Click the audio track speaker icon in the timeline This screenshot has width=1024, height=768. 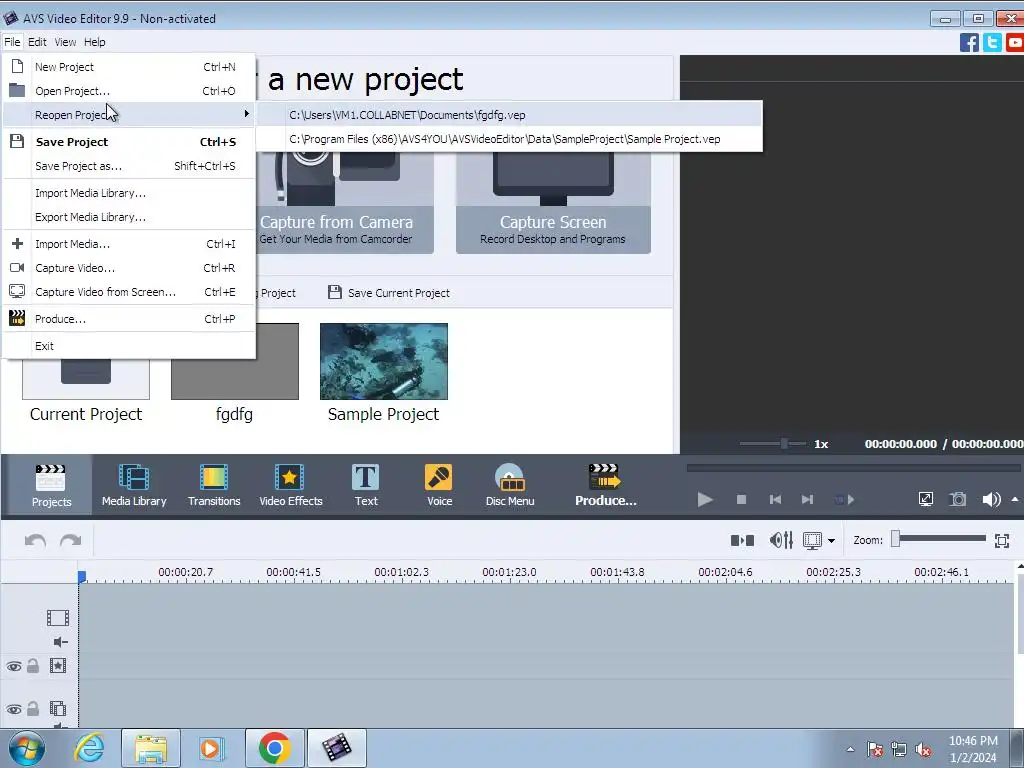pyautogui.click(x=60, y=642)
